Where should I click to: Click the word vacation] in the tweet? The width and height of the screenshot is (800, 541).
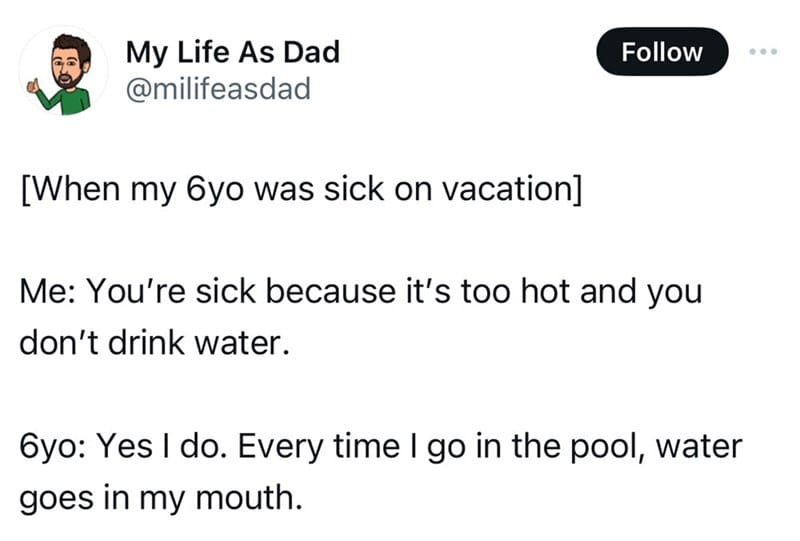tap(512, 190)
